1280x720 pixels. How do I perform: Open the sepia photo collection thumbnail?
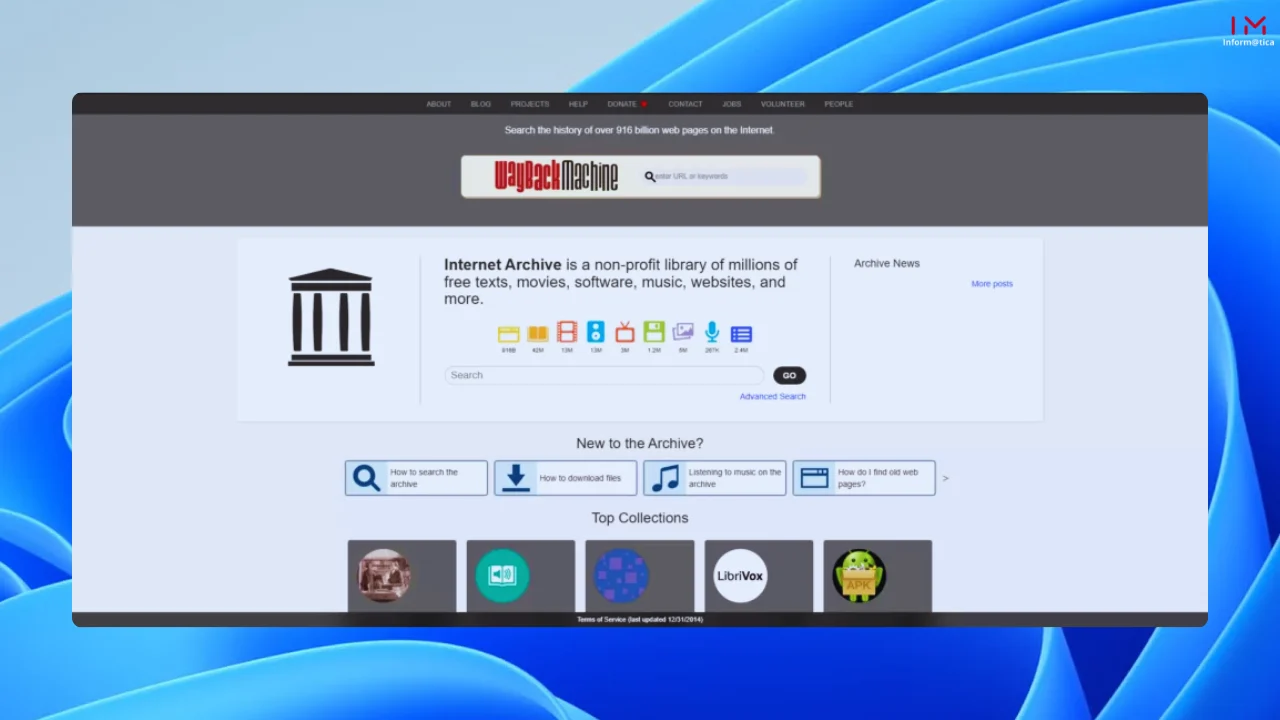(x=384, y=576)
